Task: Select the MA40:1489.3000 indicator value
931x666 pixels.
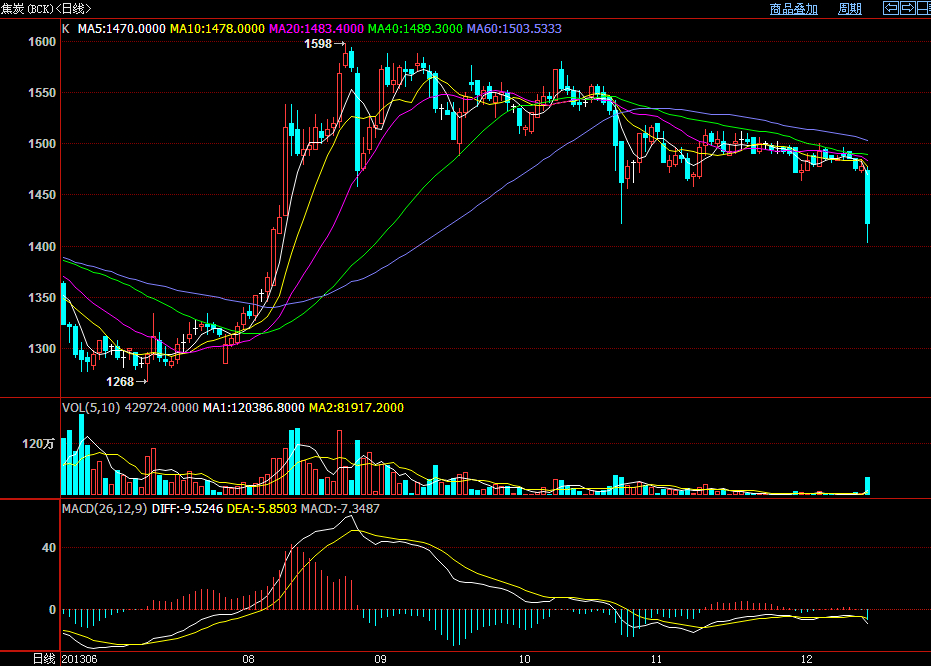Action: [x=415, y=28]
